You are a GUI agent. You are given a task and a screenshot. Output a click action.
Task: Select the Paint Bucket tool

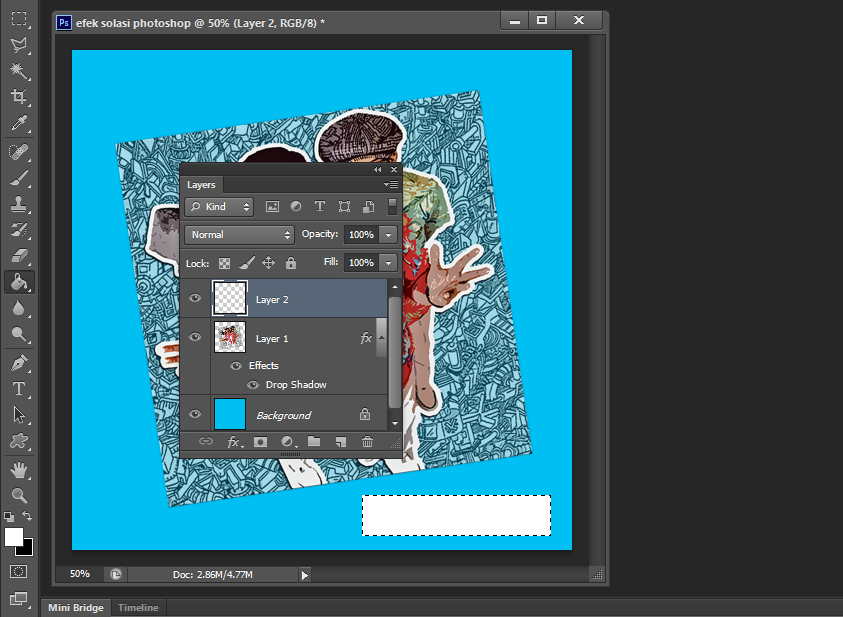(x=19, y=282)
